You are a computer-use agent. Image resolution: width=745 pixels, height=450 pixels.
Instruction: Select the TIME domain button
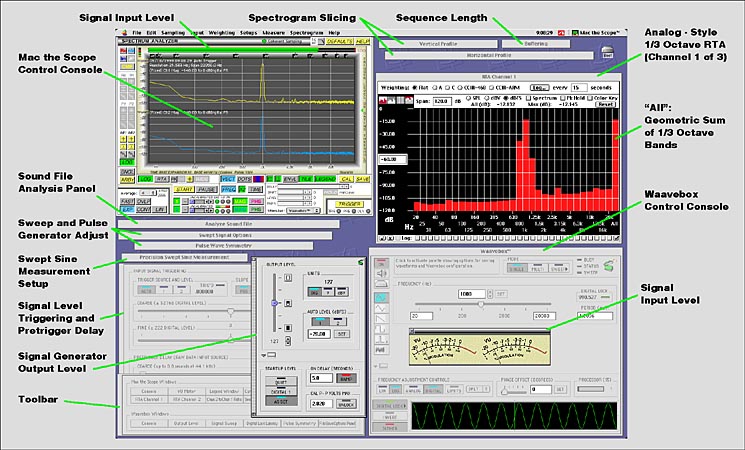point(256,189)
